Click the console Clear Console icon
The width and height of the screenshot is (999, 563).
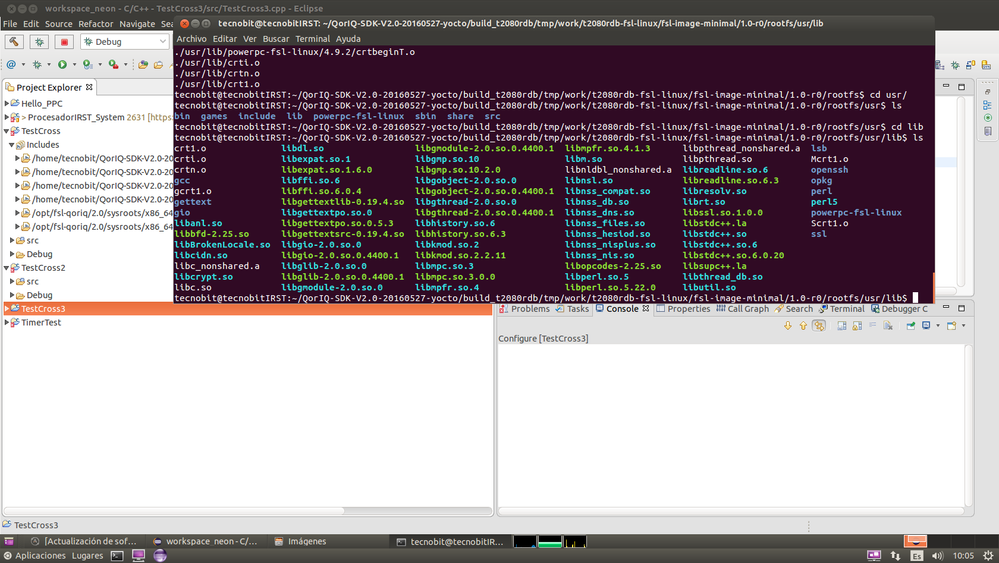tap(888, 325)
